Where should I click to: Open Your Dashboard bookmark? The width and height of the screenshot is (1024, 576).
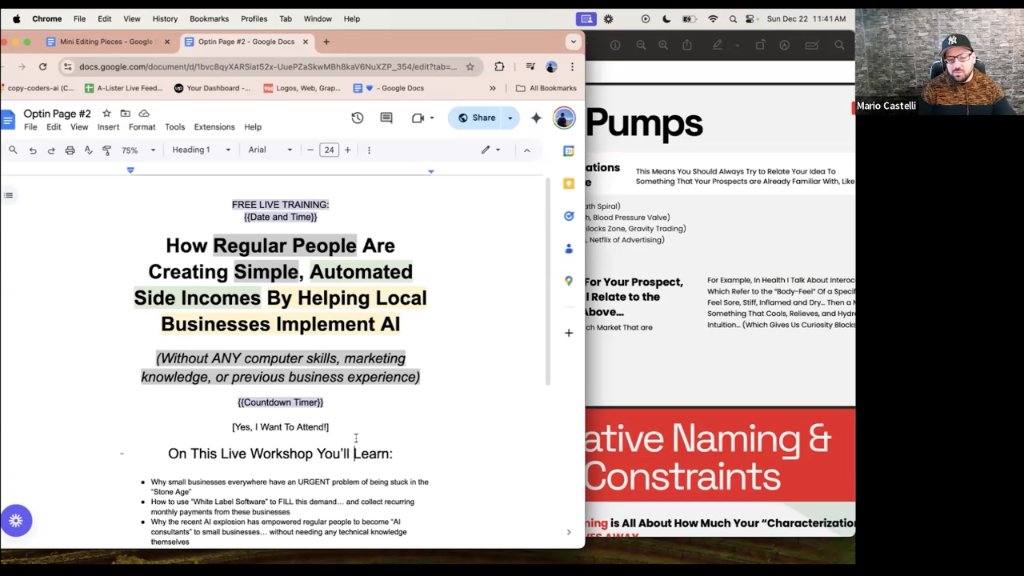[x=212, y=88]
